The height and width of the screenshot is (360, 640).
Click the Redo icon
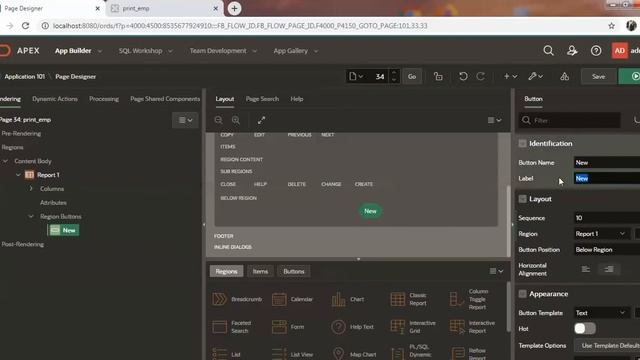click(481, 76)
